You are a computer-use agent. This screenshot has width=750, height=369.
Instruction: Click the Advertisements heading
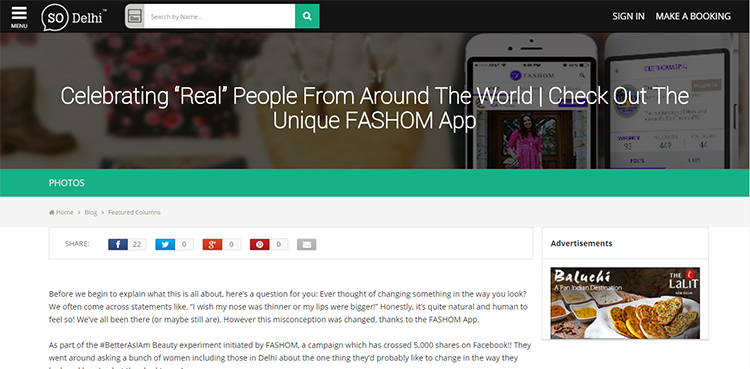coord(581,243)
